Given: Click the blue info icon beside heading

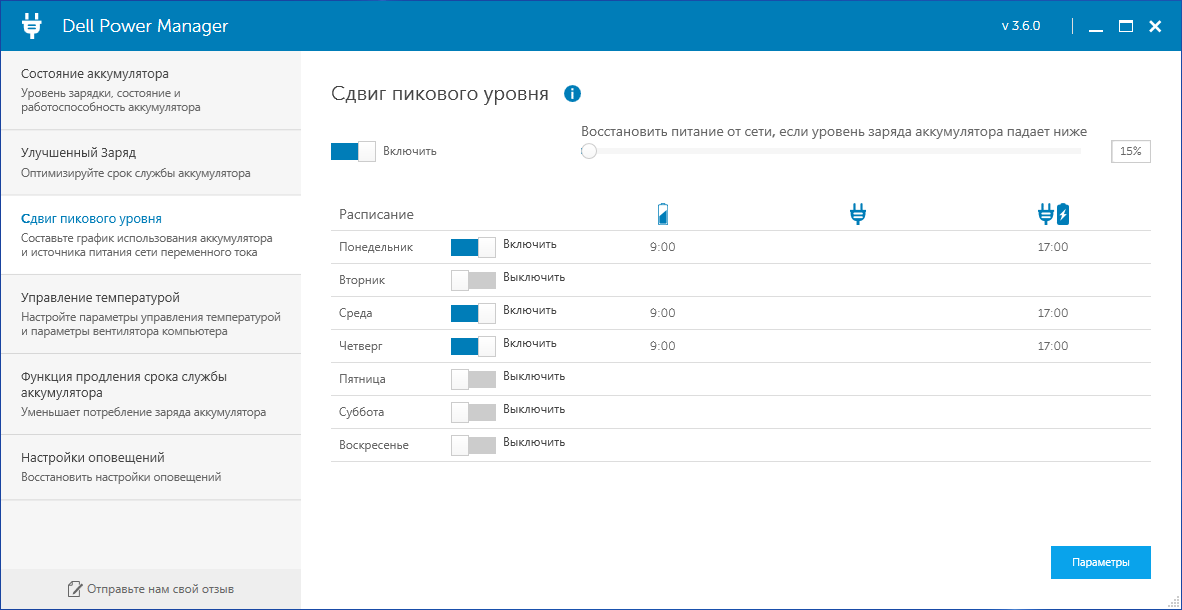Looking at the screenshot, I should coord(573,94).
